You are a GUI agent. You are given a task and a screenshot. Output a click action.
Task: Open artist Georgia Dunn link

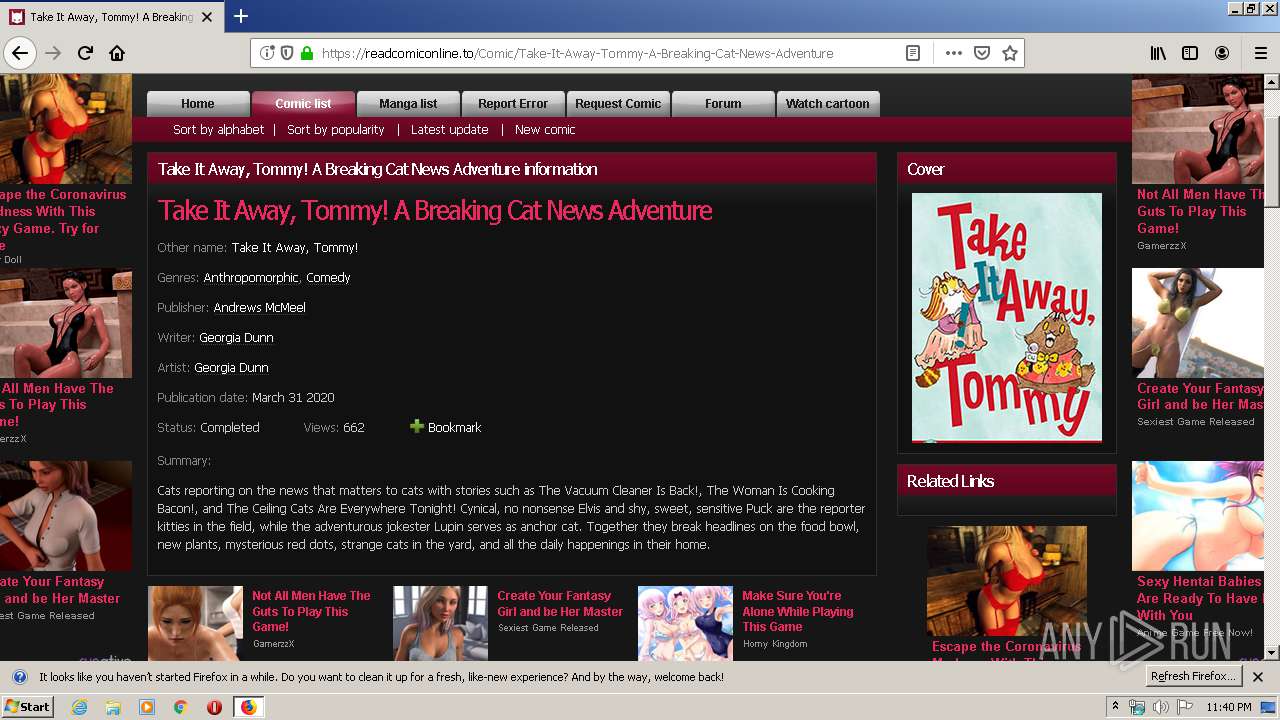click(x=231, y=368)
